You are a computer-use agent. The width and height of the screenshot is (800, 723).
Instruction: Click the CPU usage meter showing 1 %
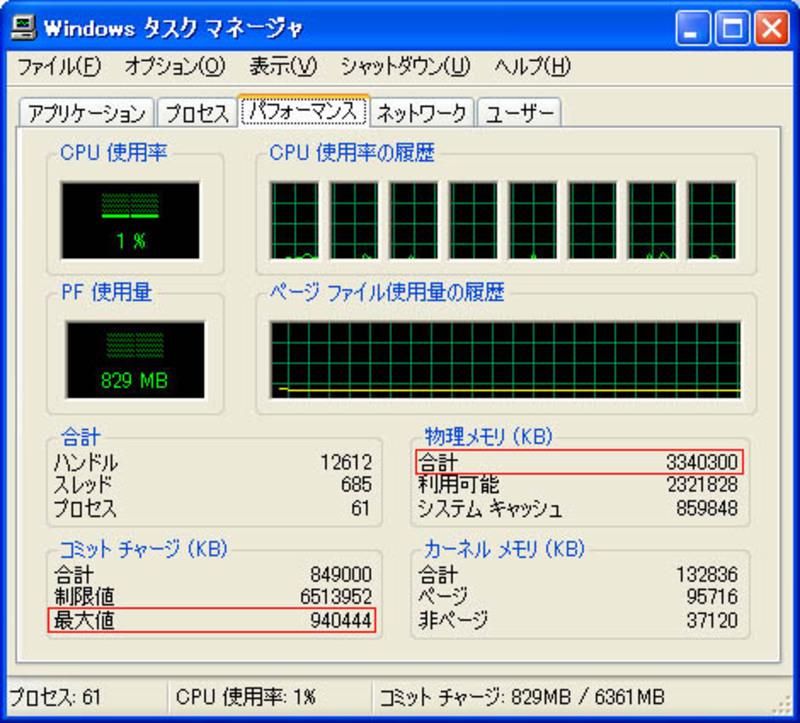(x=131, y=220)
